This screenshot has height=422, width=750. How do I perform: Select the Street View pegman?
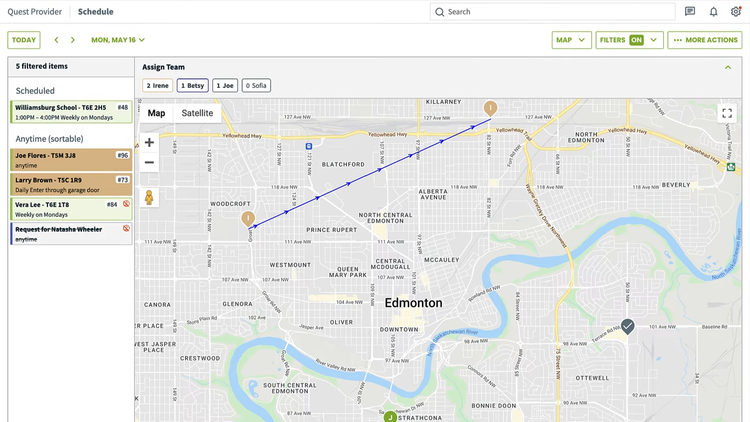[x=149, y=197]
